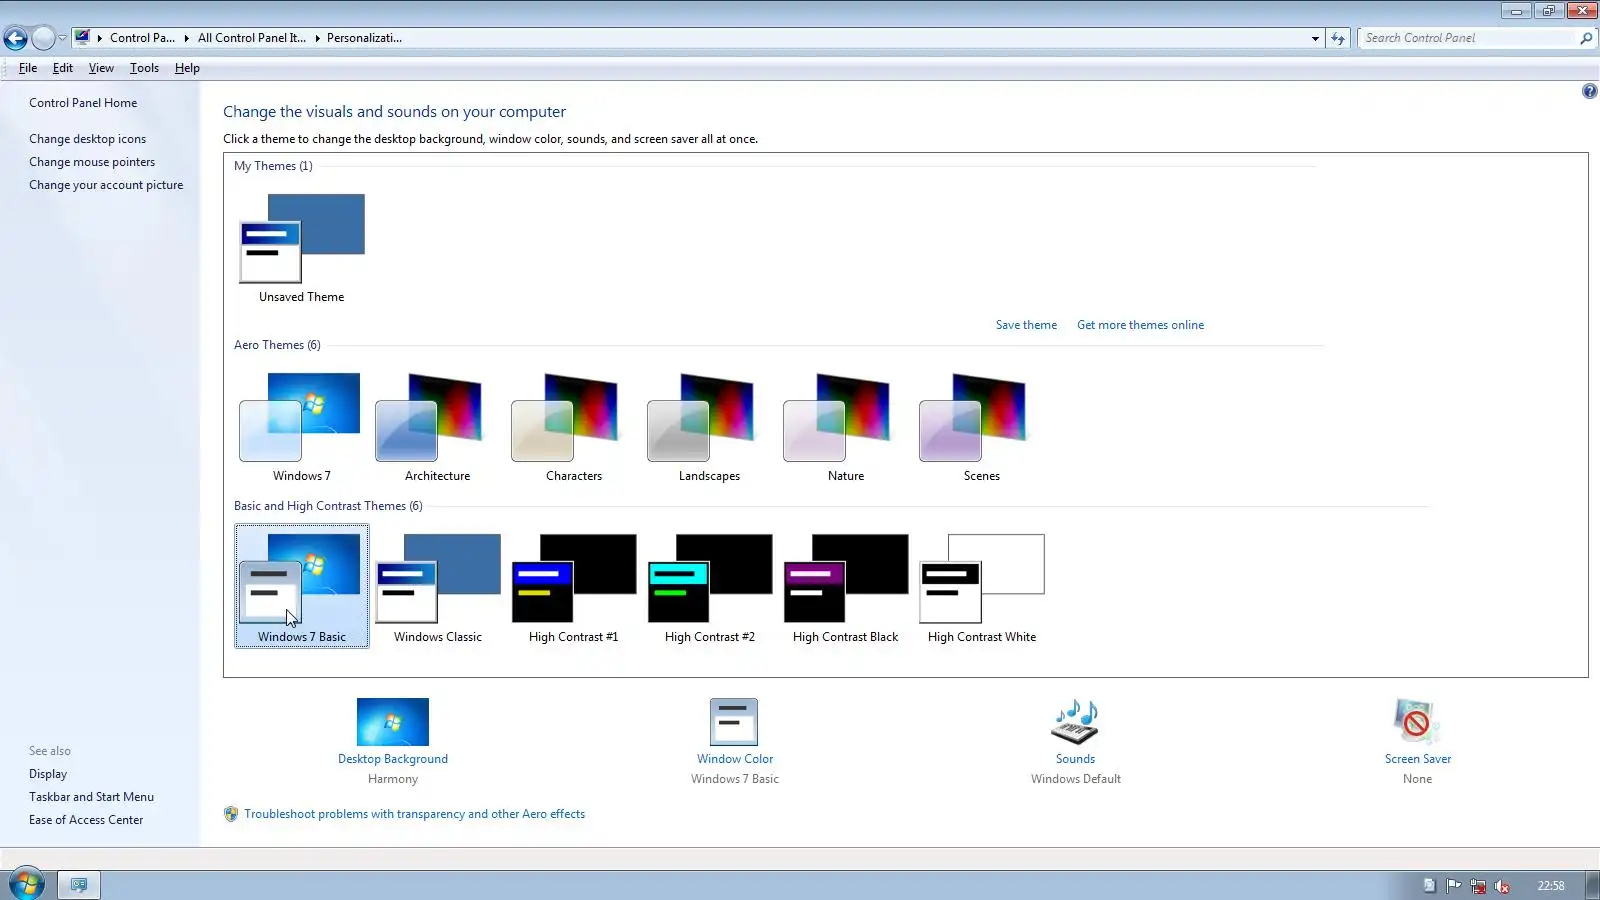
Task: Select the Windows 7 Basic theme
Action: [301, 587]
